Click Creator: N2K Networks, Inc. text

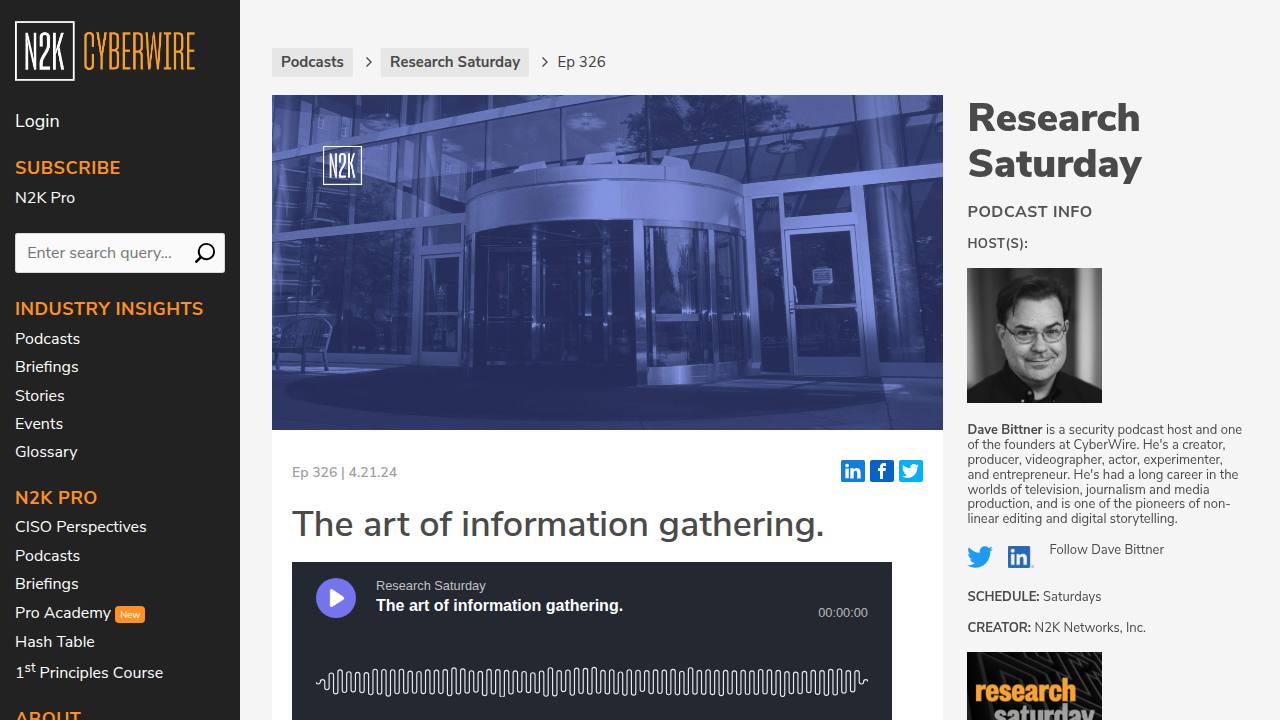point(1056,628)
